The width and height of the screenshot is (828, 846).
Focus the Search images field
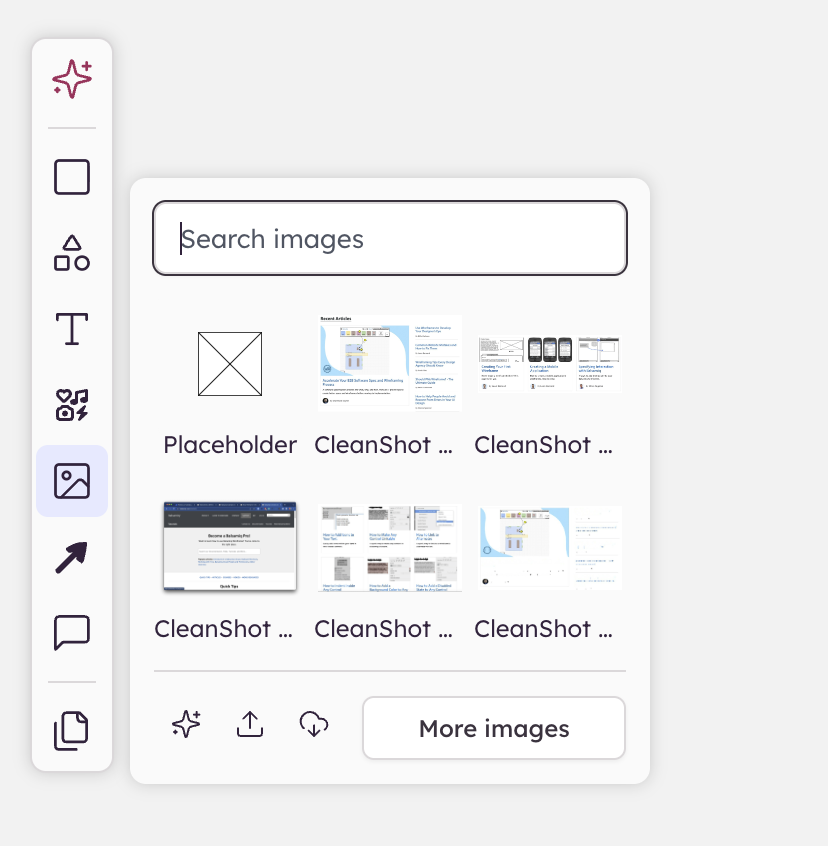(x=390, y=239)
